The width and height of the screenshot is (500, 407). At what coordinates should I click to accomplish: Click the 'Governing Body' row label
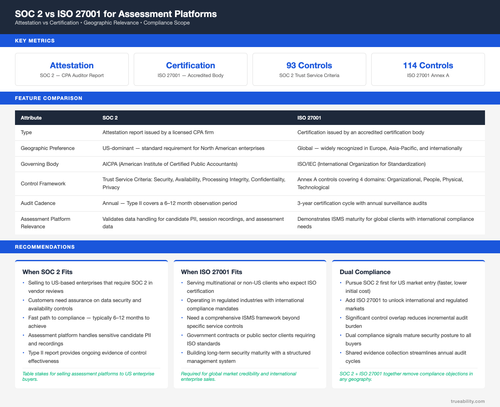(x=40, y=164)
